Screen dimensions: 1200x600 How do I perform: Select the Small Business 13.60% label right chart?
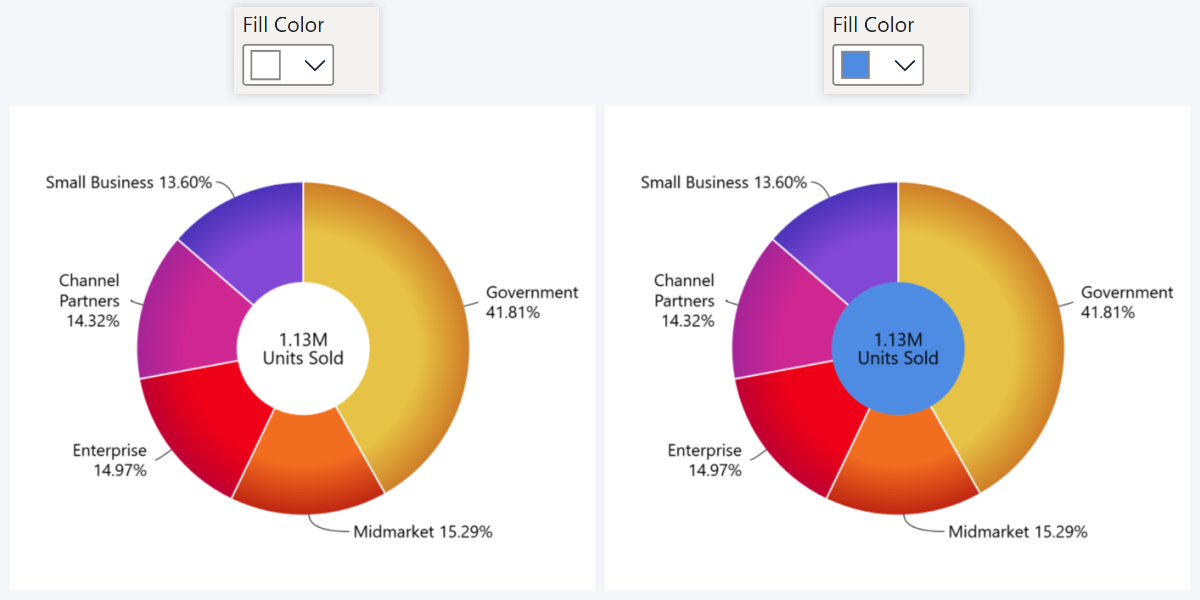[725, 183]
